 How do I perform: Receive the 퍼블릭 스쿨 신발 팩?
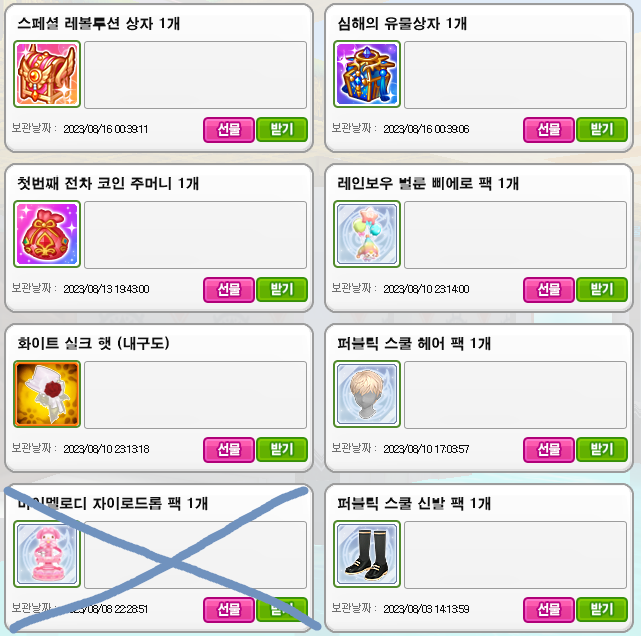coord(602,609)
